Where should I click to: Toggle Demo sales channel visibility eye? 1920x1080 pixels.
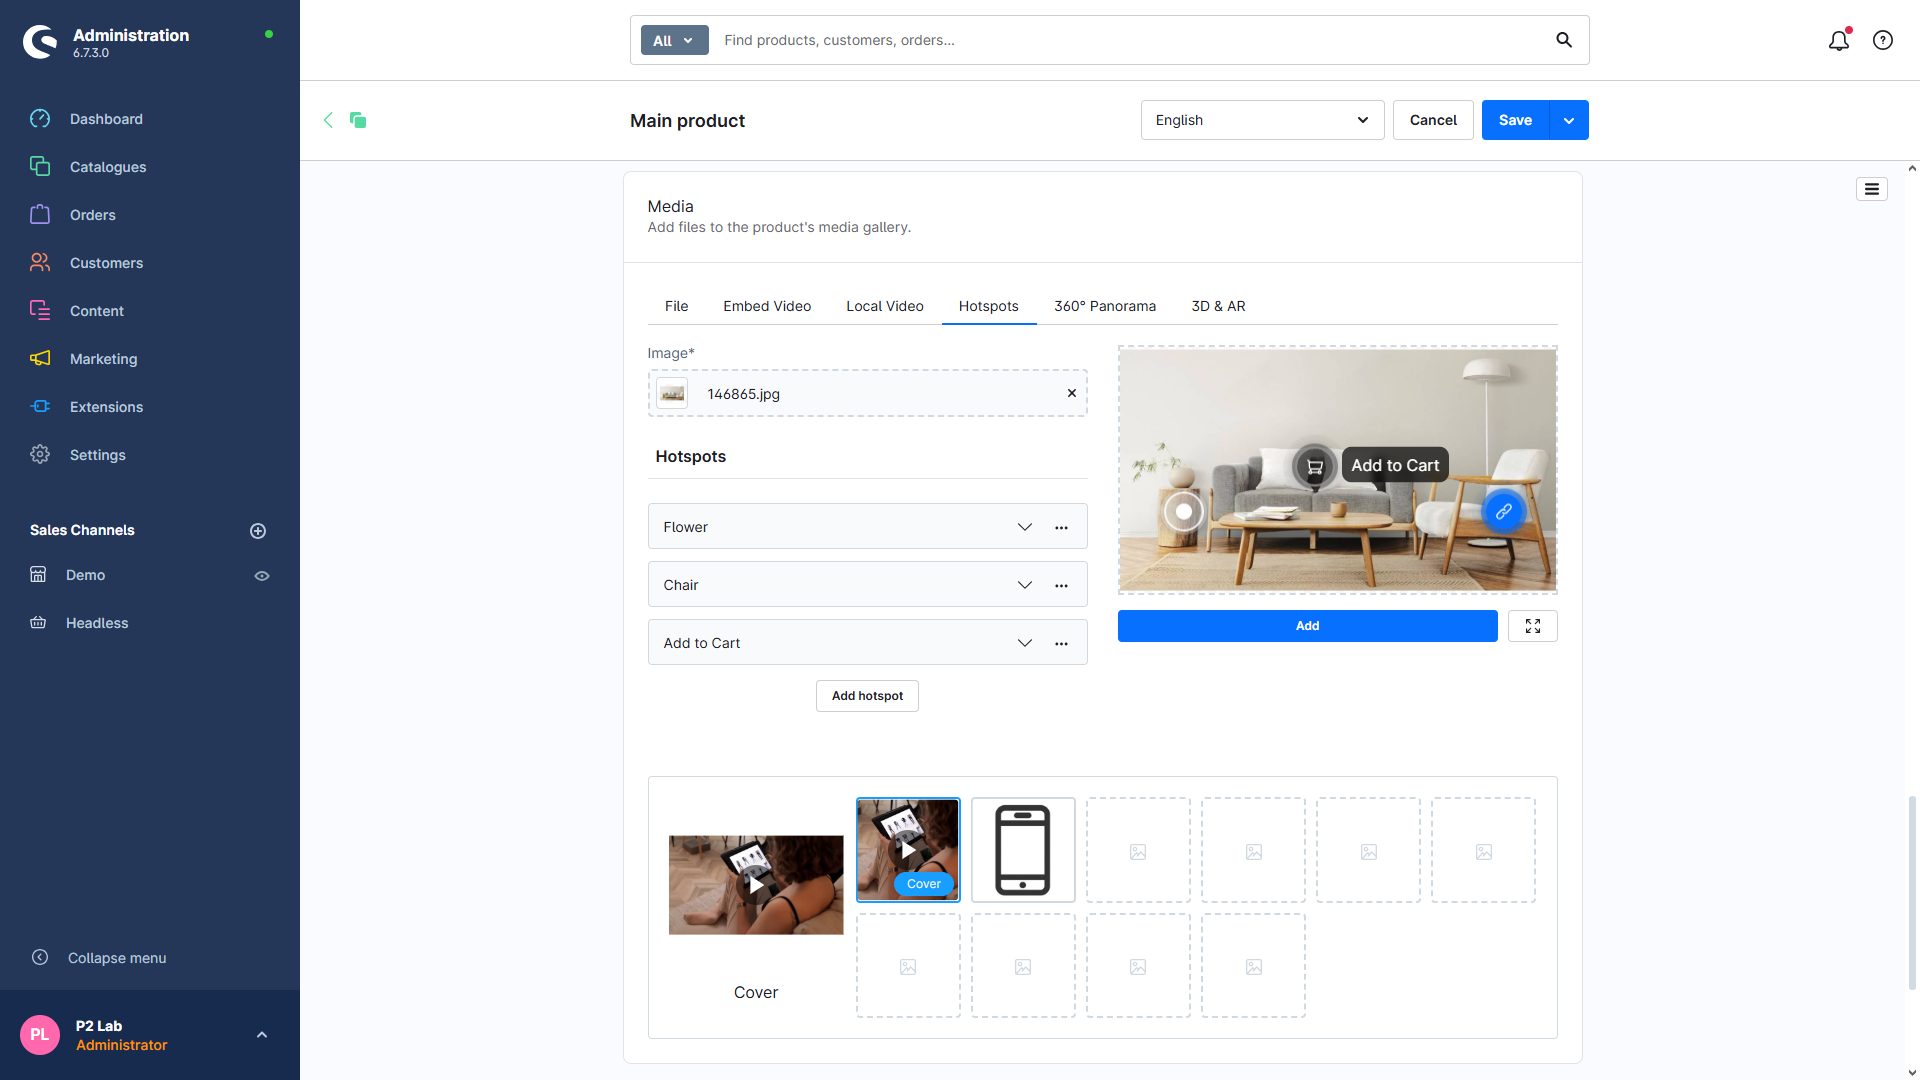tap(262, 576)
